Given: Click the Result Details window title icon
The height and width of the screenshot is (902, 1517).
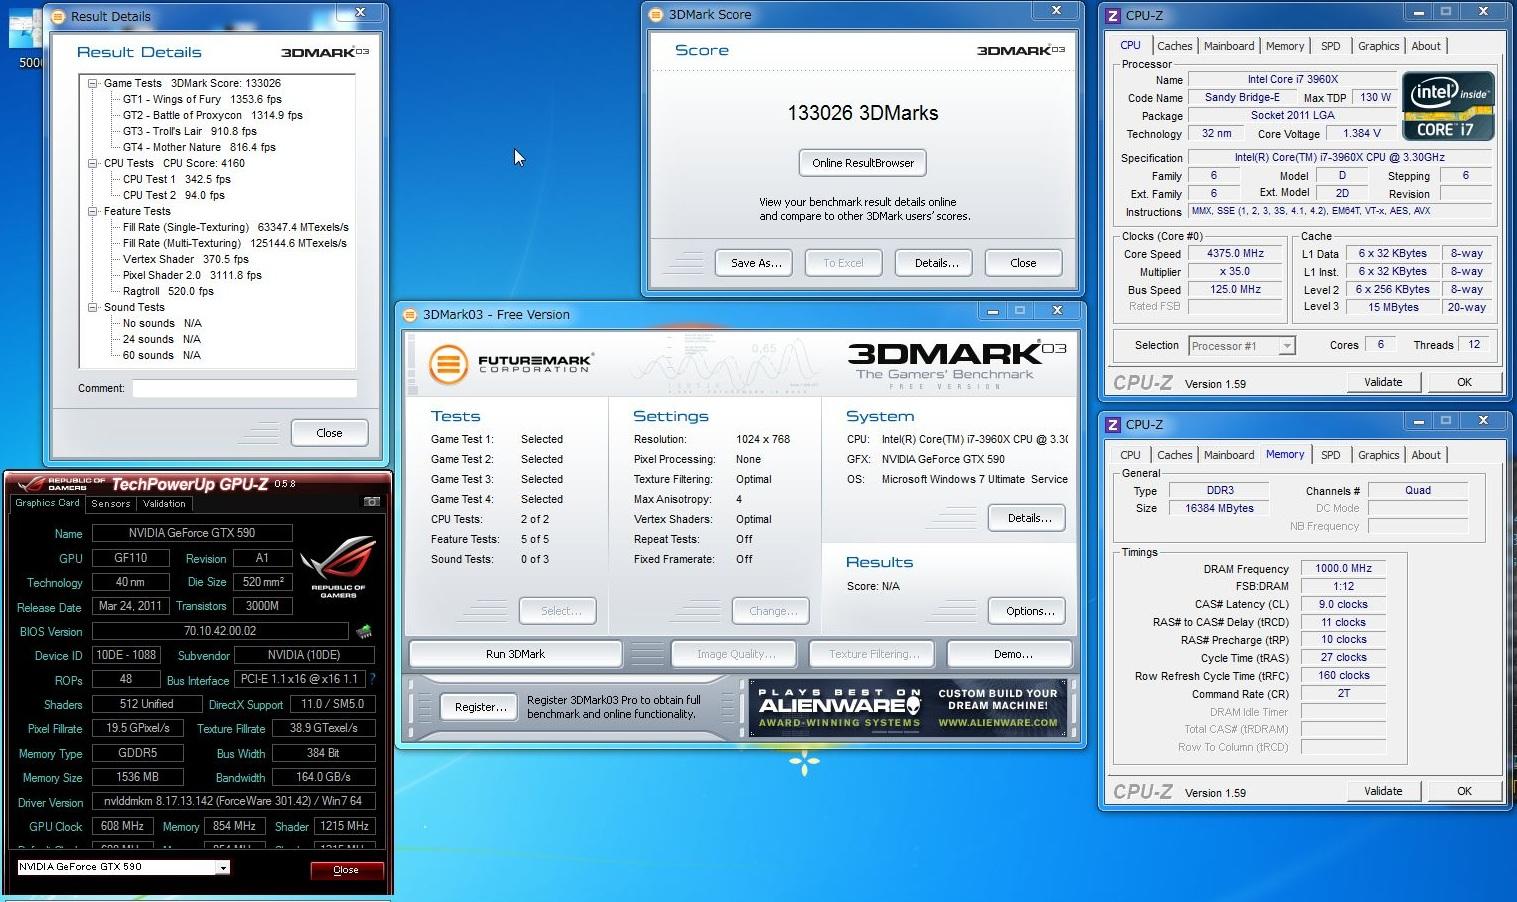Looking at the screenshot, I should pos(59,16).
